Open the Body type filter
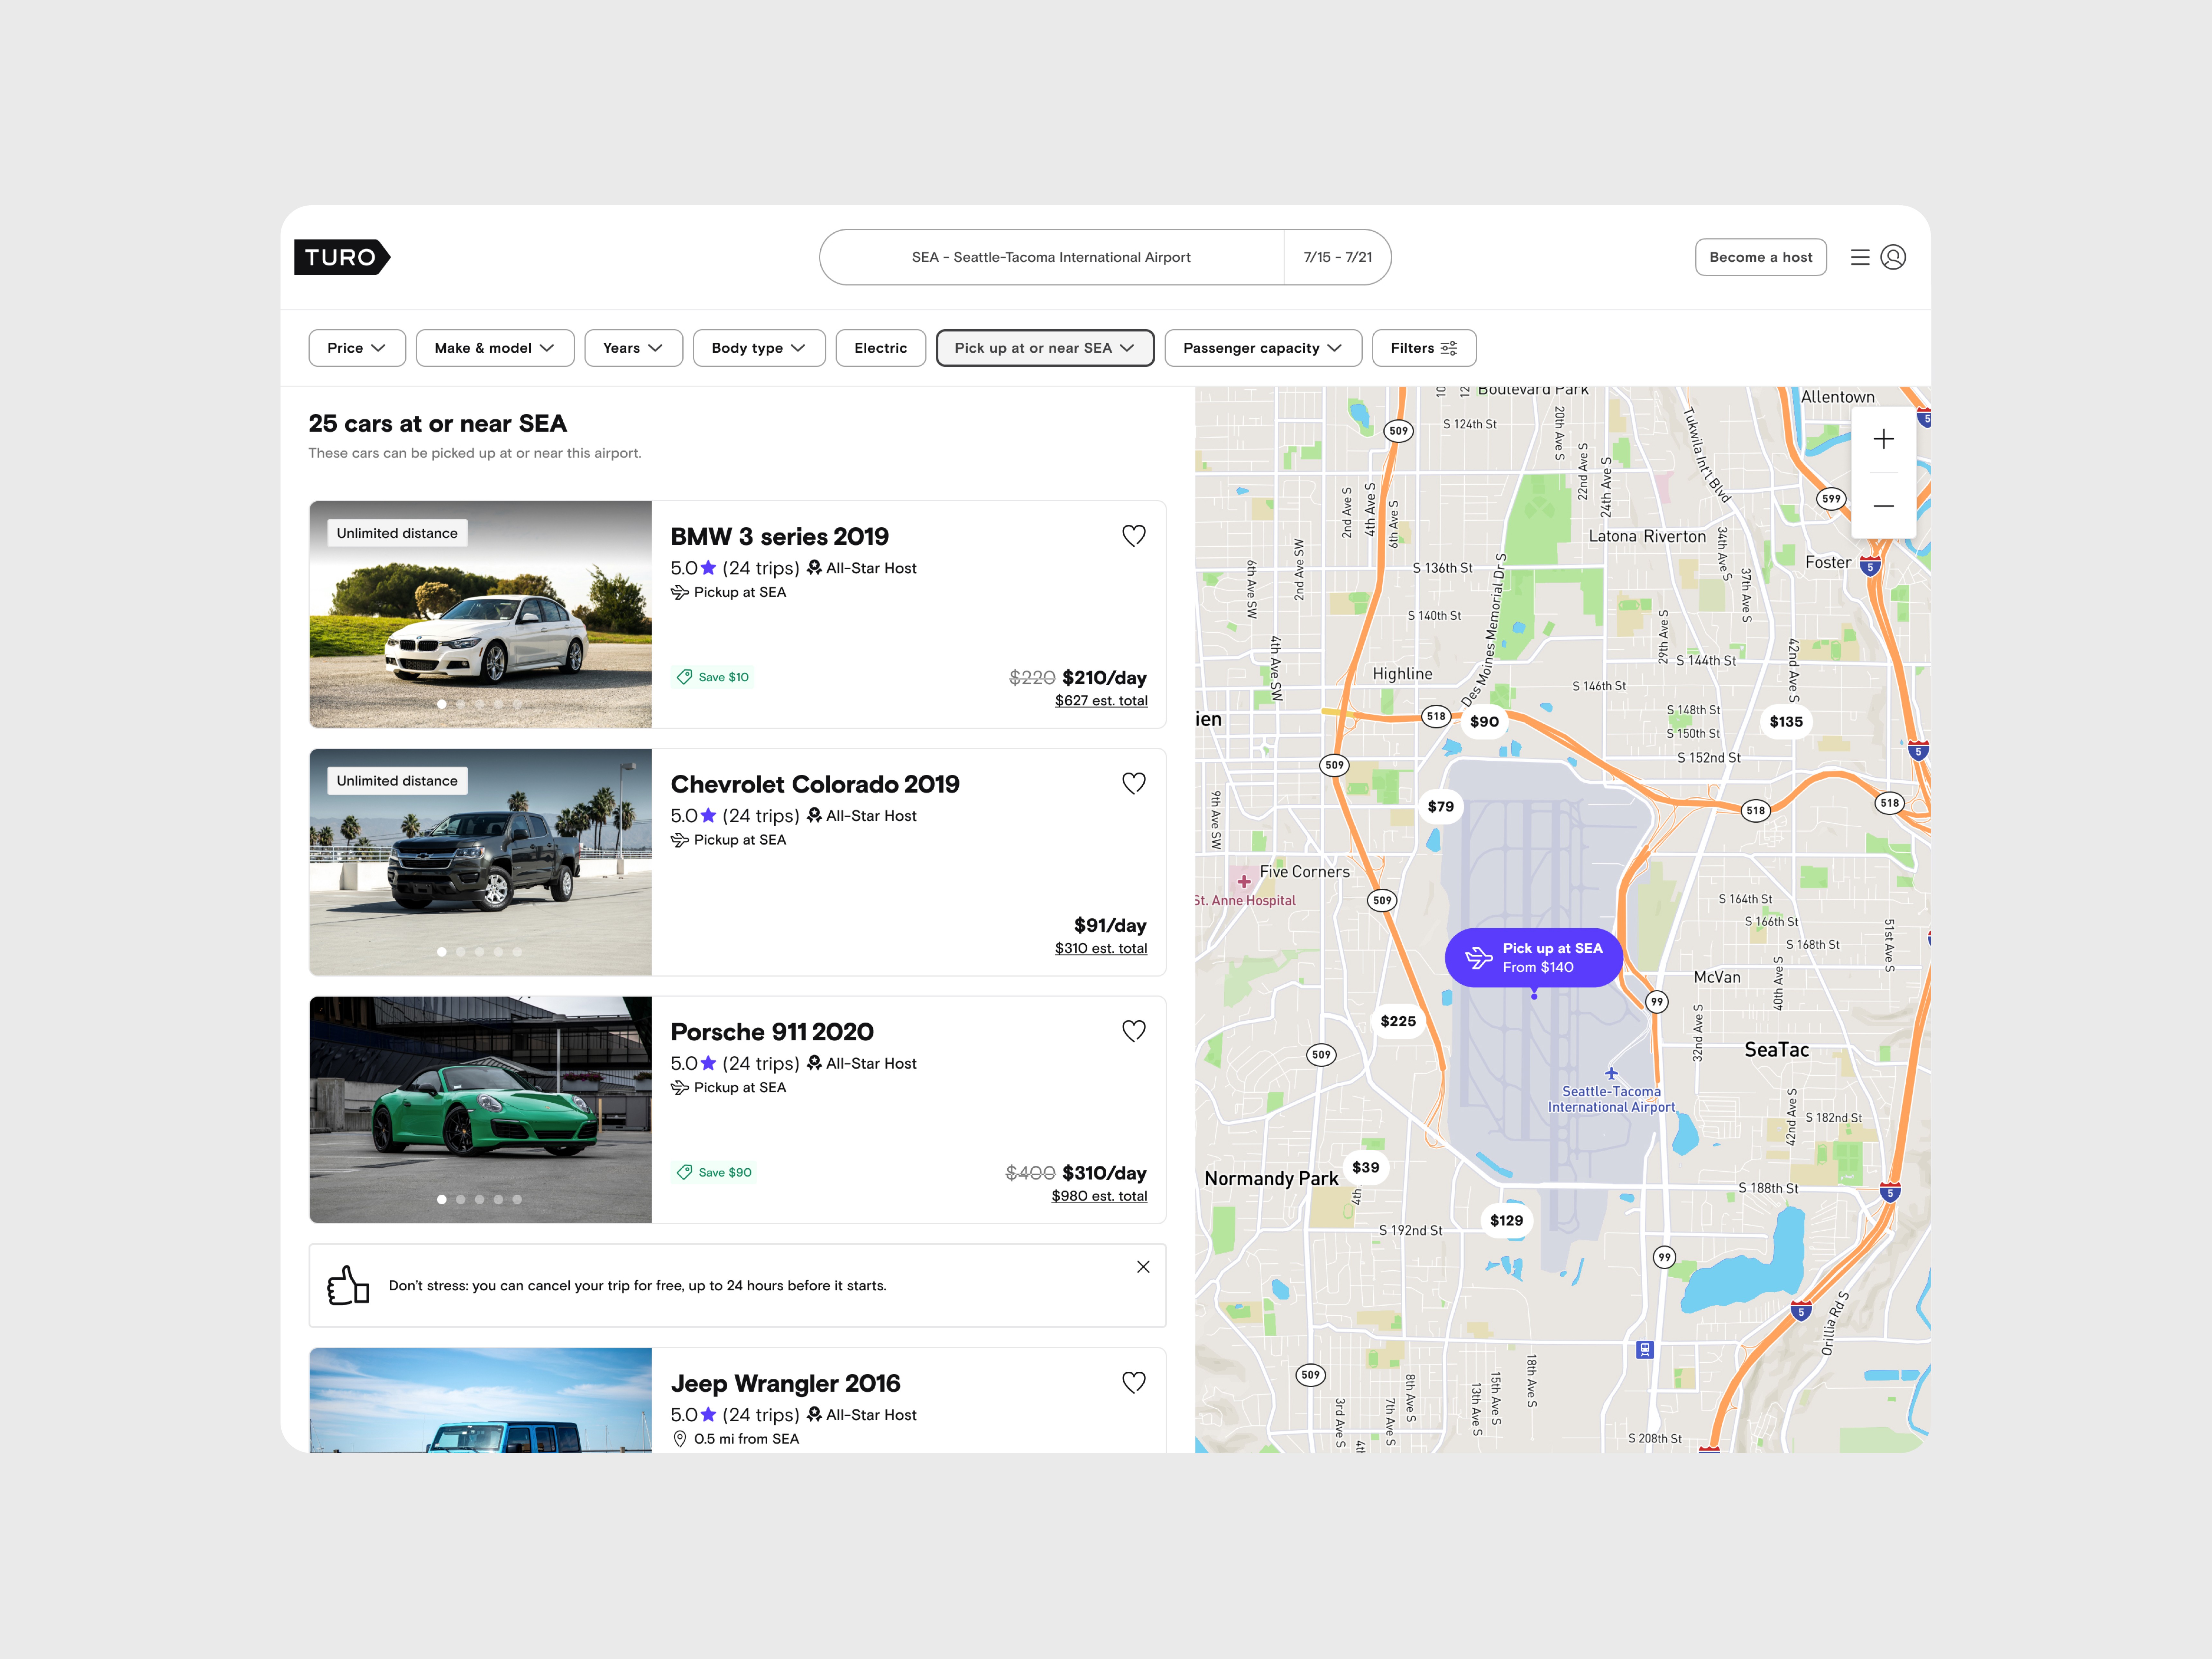This screenshot has width=2212, height=1659. click(x=758, y=348)
